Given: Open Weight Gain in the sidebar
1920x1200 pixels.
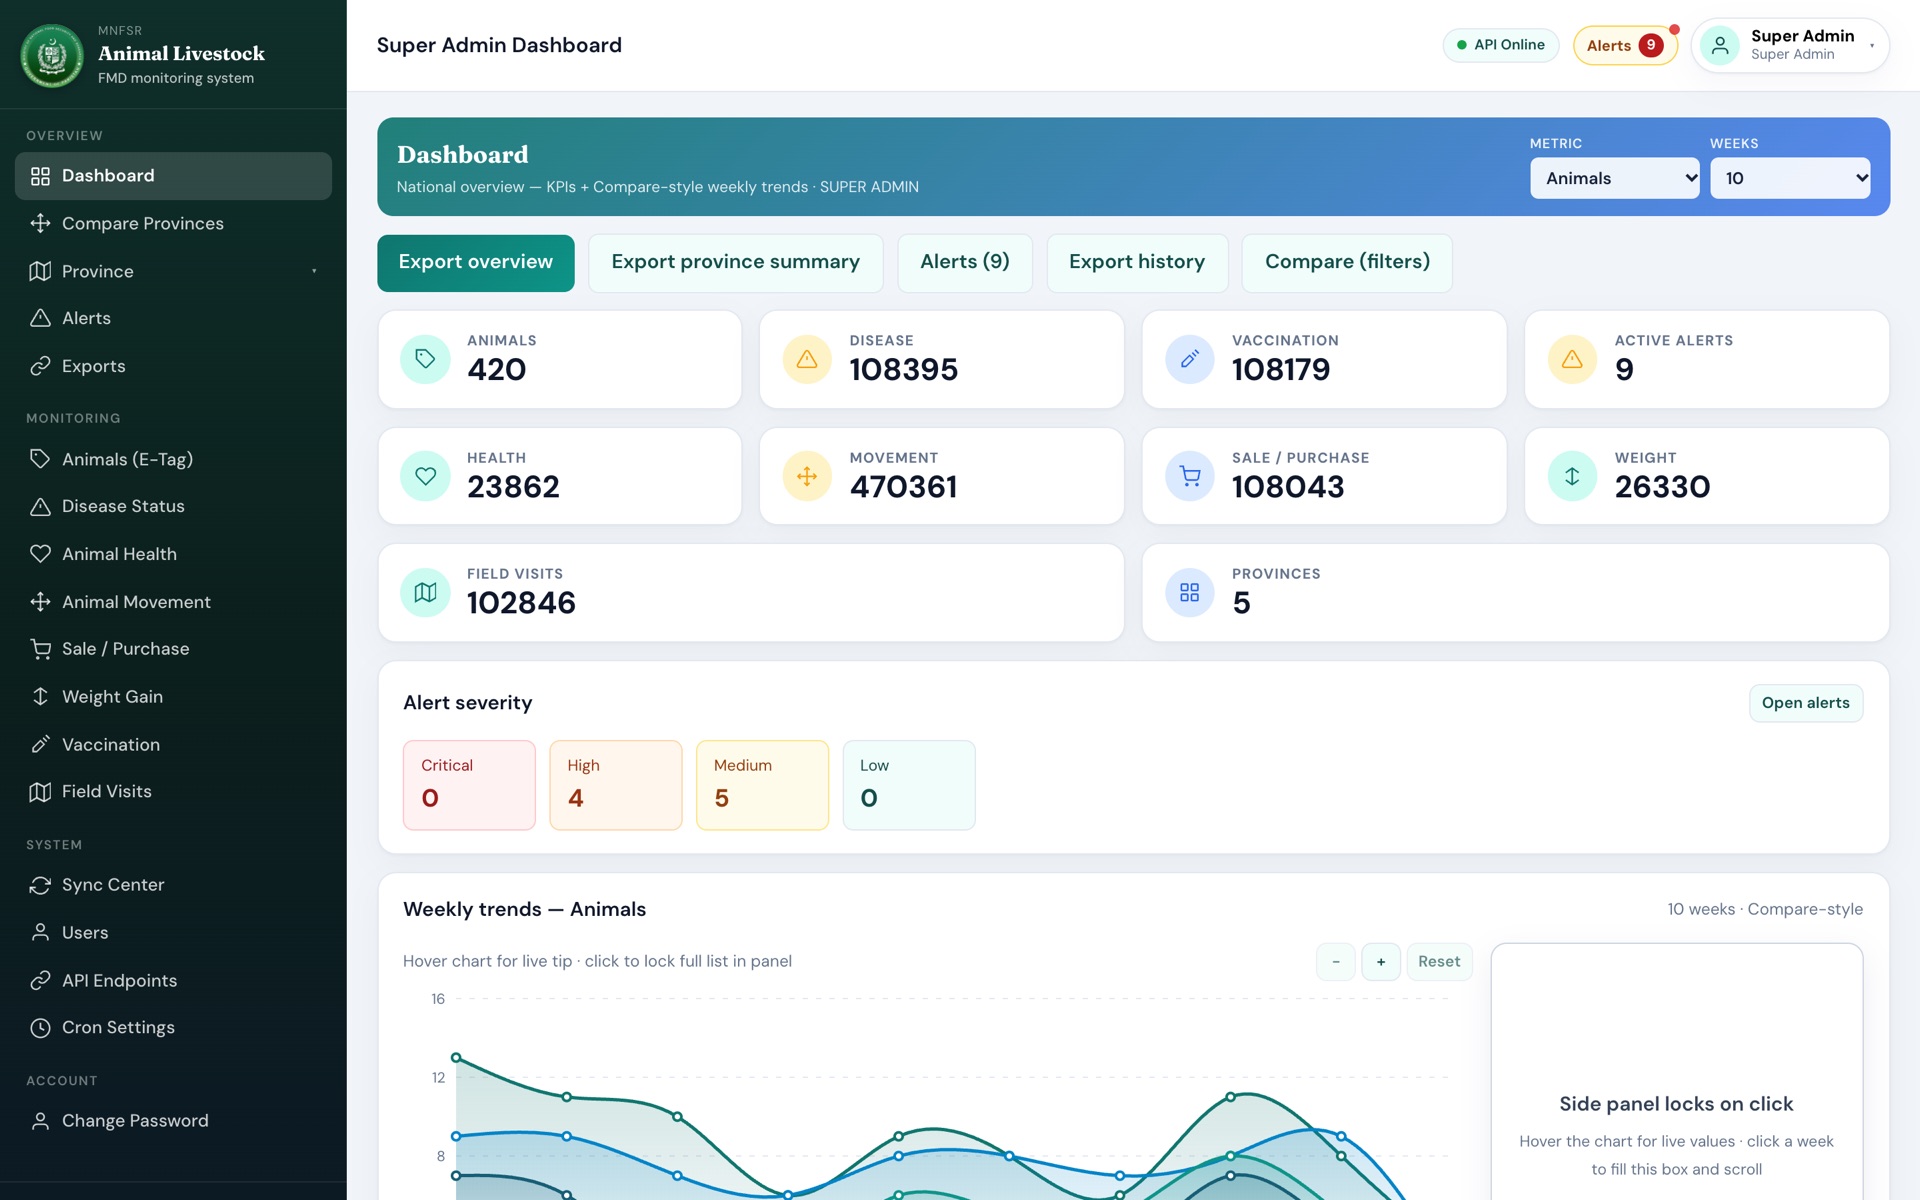Looking at the screenshot, I should pos(173,697).
